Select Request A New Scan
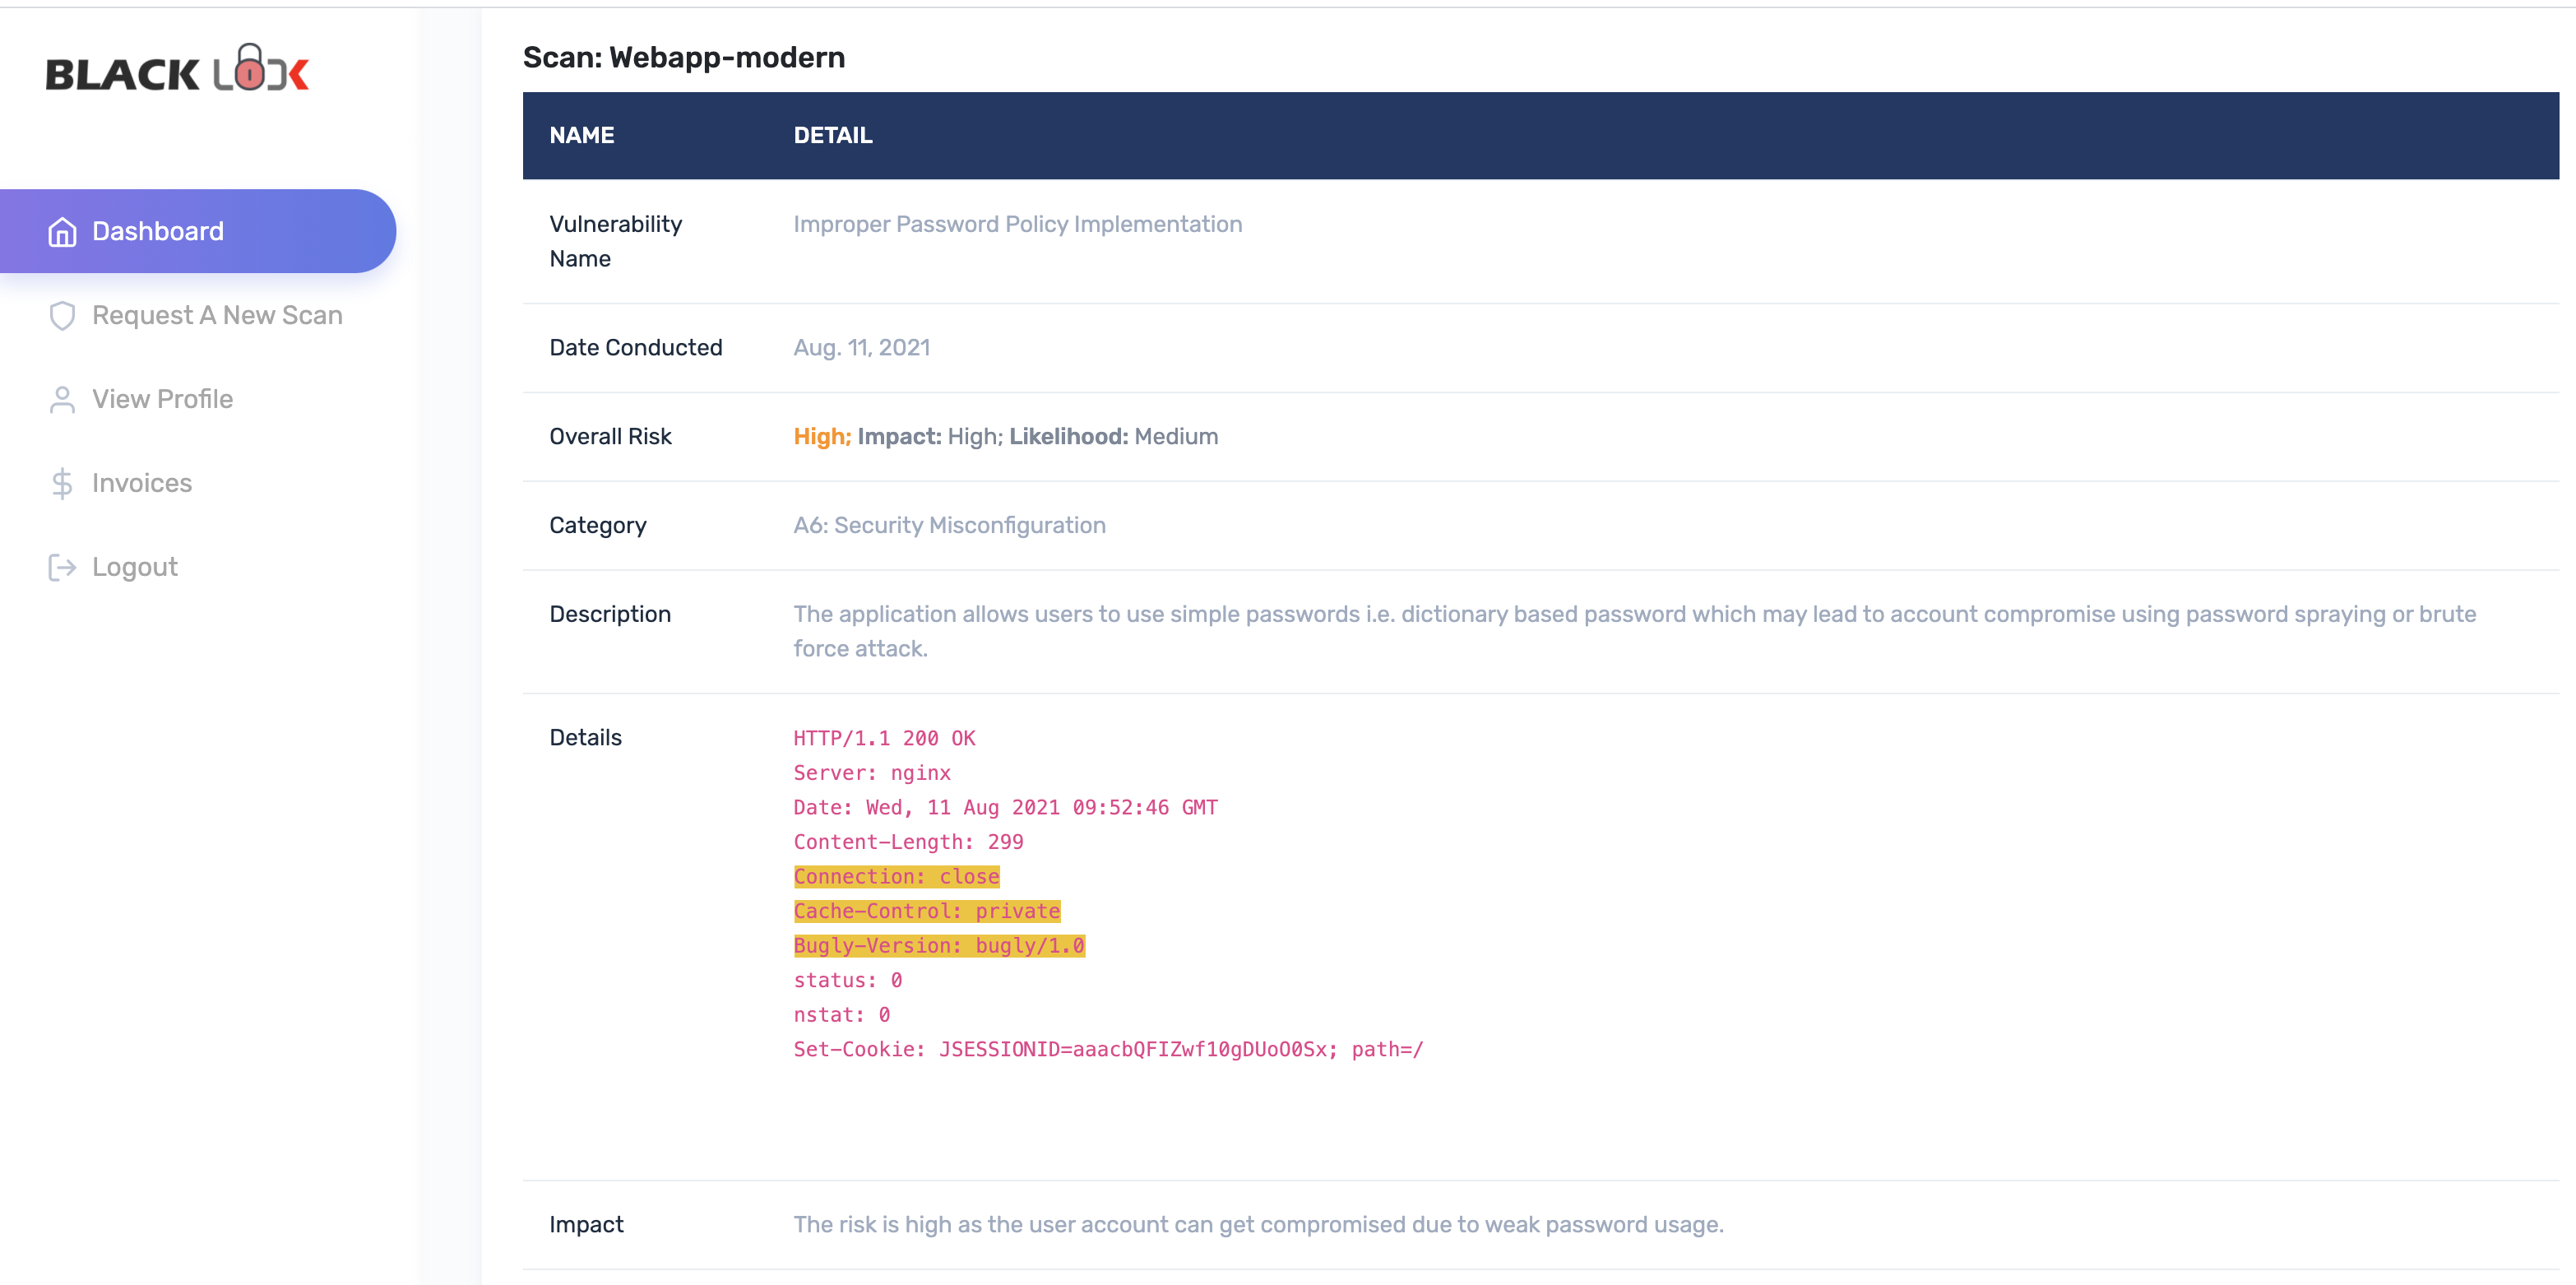The height and width of the screenshot is (1285, 2576). (x=217, y=315)
